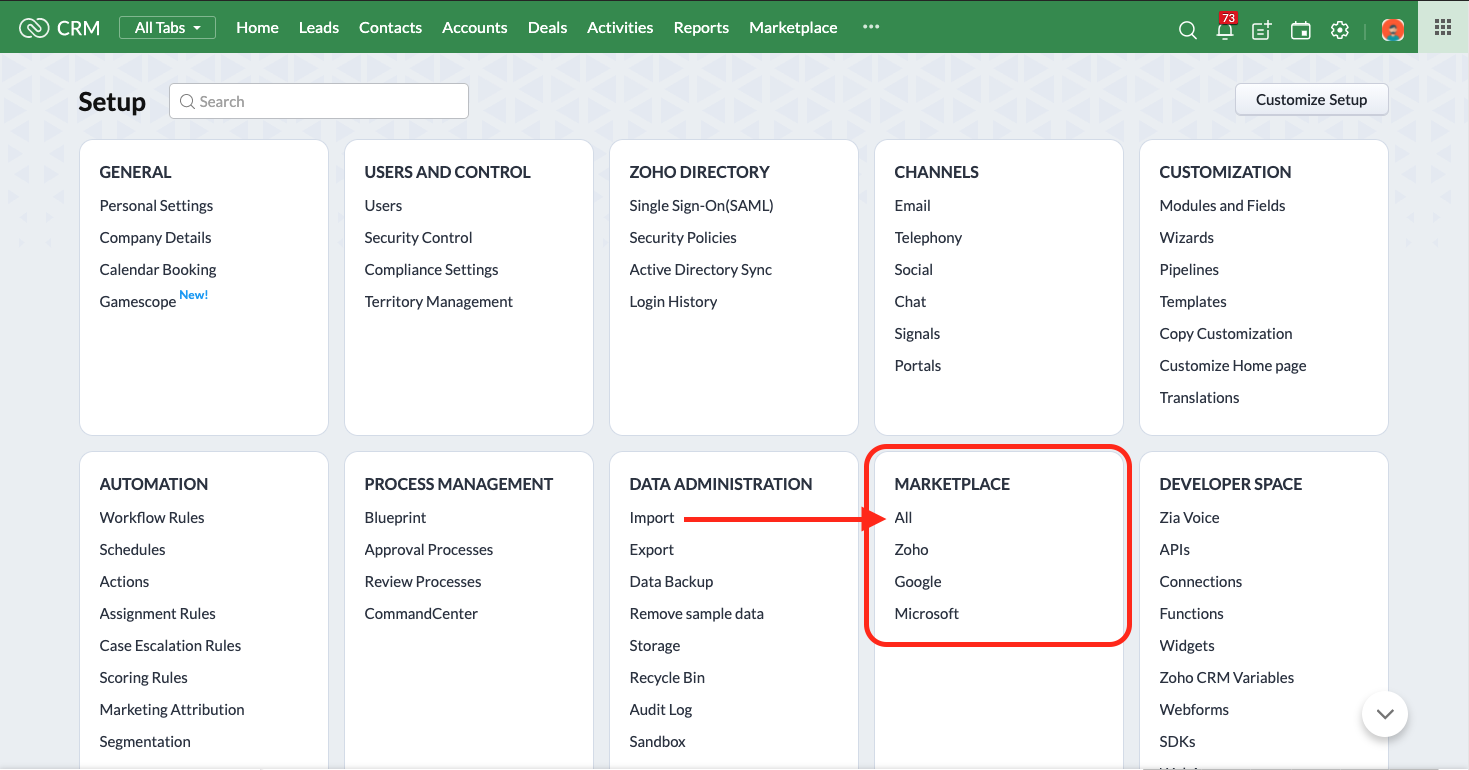Image resolution: width=1469 pixels, height=770 pixels.
Task: Open Zia Voice in Developer Space
Action: pos(1189,518)
